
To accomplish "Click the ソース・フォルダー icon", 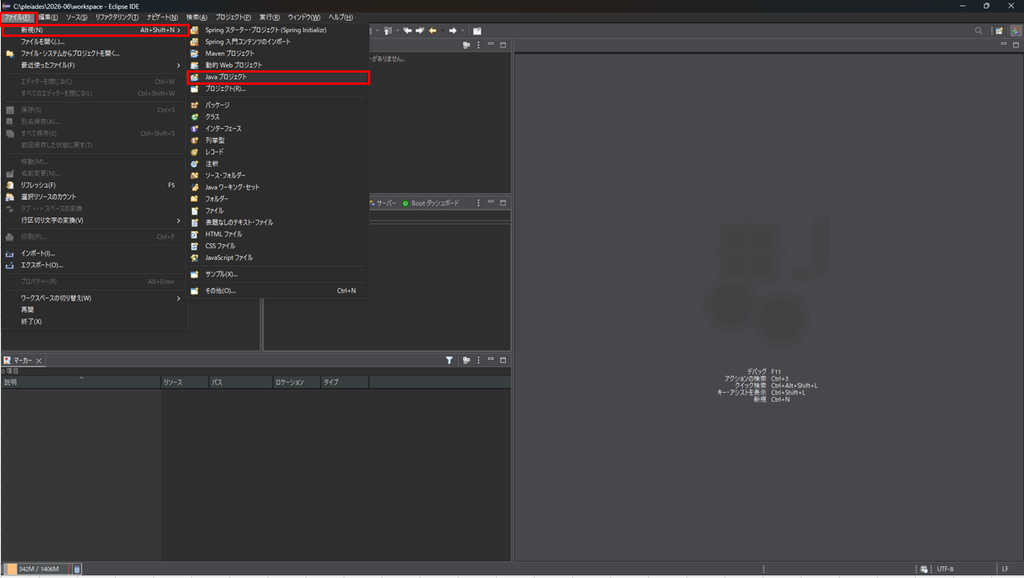I will click(195, 176).
